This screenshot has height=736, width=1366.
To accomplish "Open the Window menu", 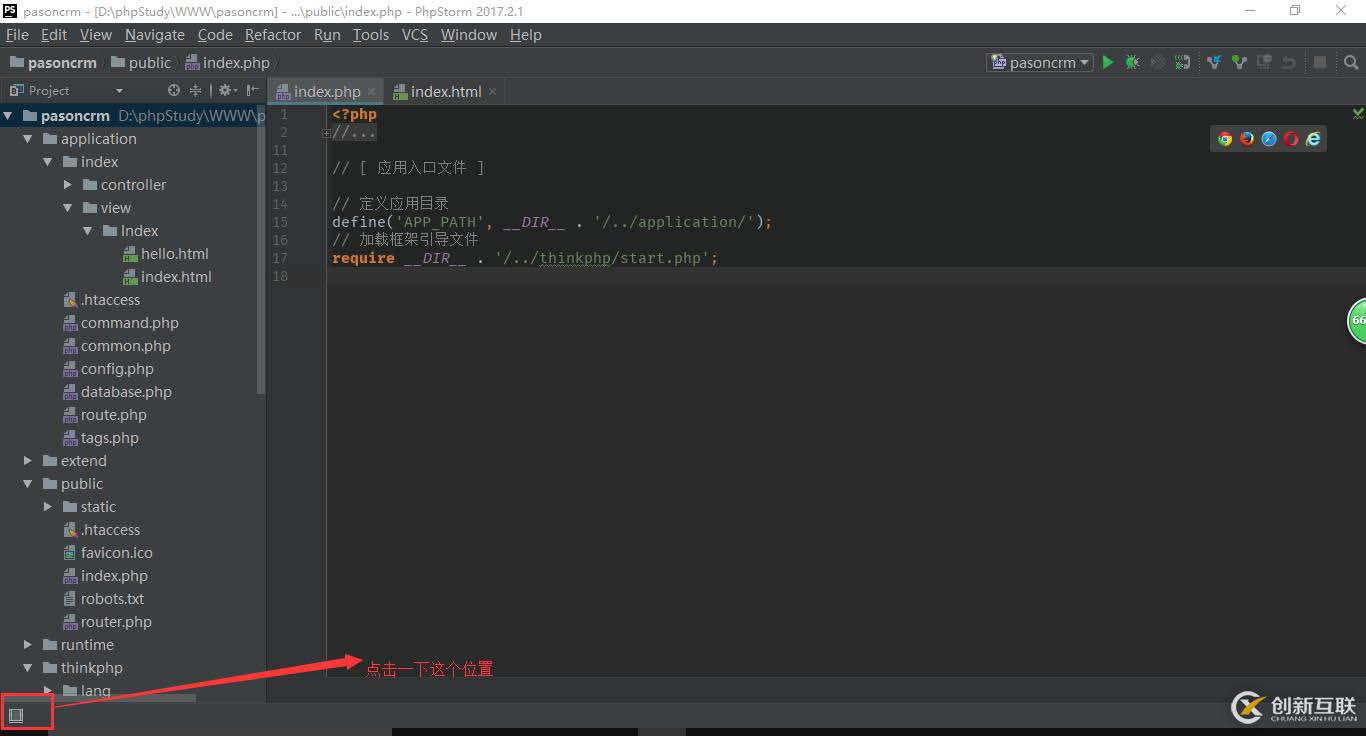I will 469,35.
